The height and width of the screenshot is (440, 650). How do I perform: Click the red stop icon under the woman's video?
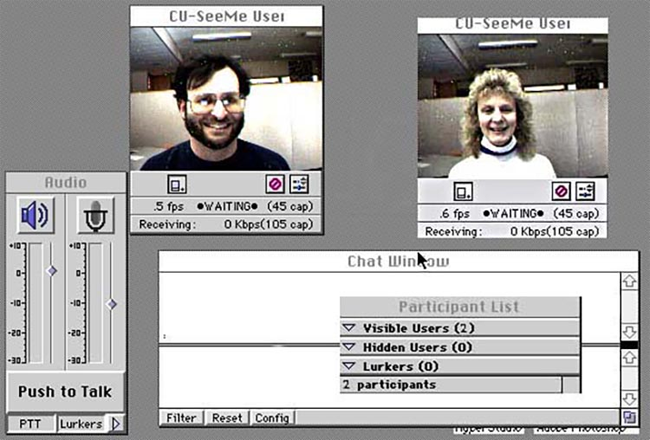point(561,191)
